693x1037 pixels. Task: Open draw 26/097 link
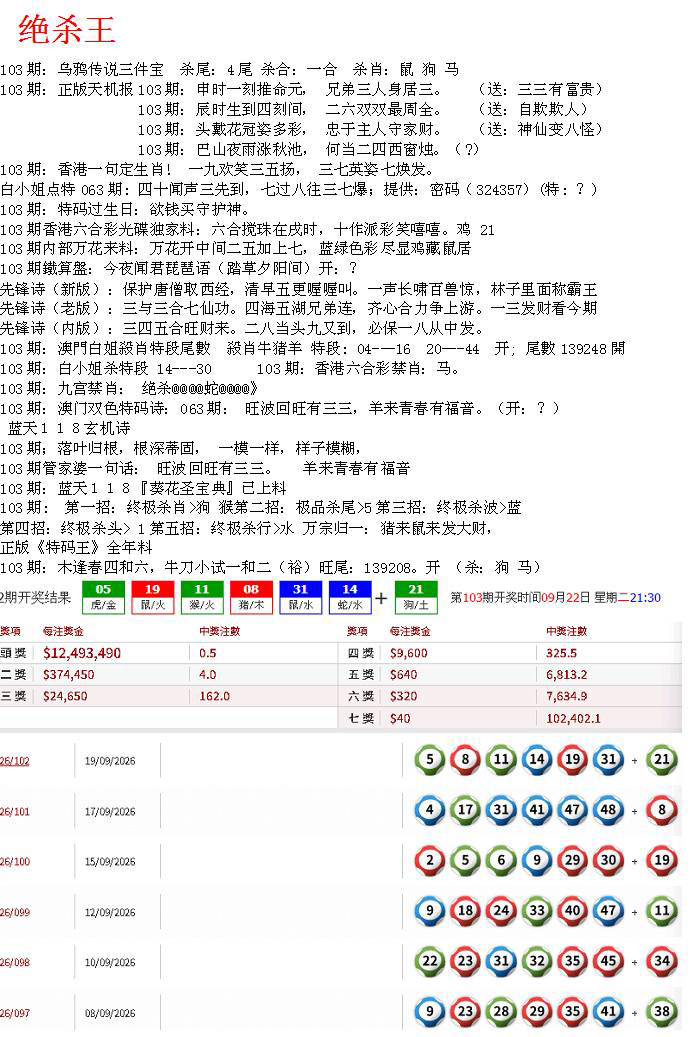(x=15, y=1013)
